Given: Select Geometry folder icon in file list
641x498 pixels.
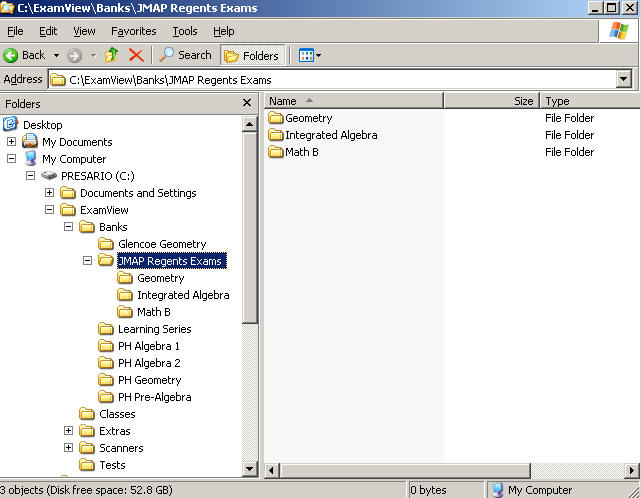Looking at the screenshot, I should 276,118.
